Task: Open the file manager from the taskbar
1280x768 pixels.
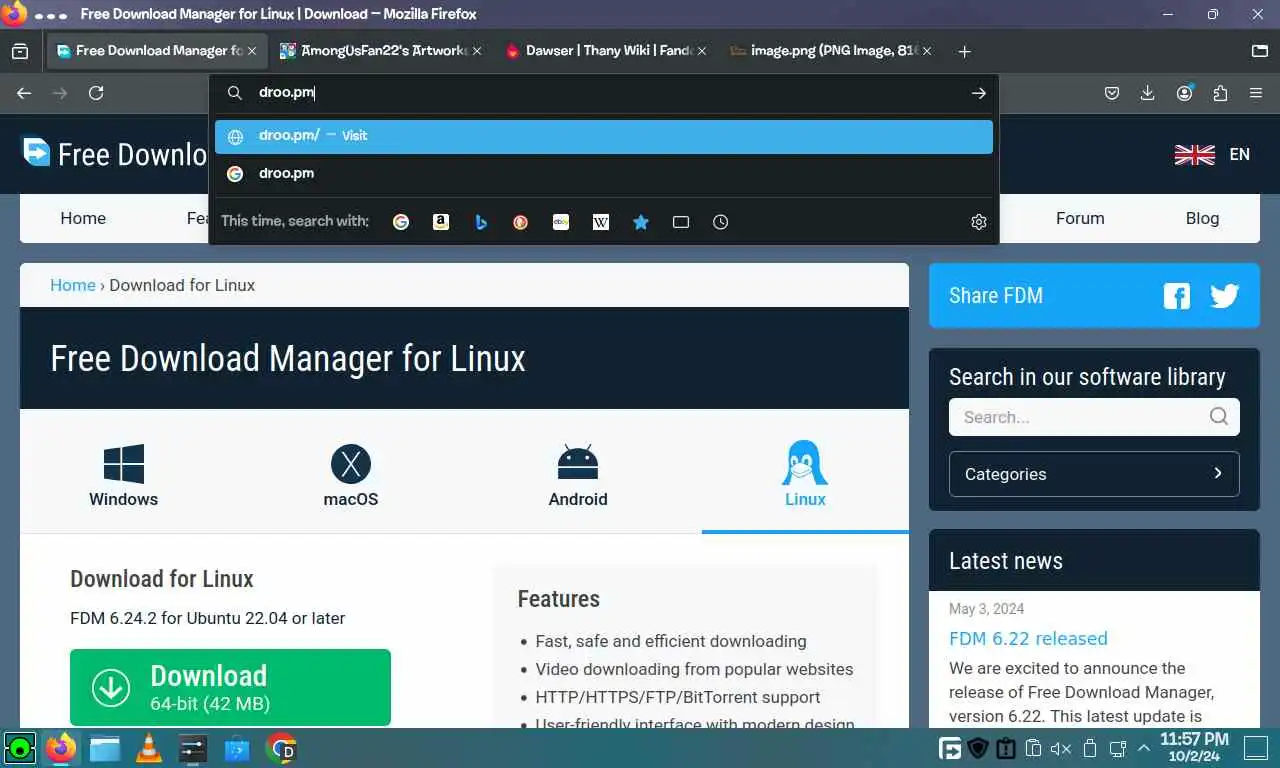Action: 105,748
